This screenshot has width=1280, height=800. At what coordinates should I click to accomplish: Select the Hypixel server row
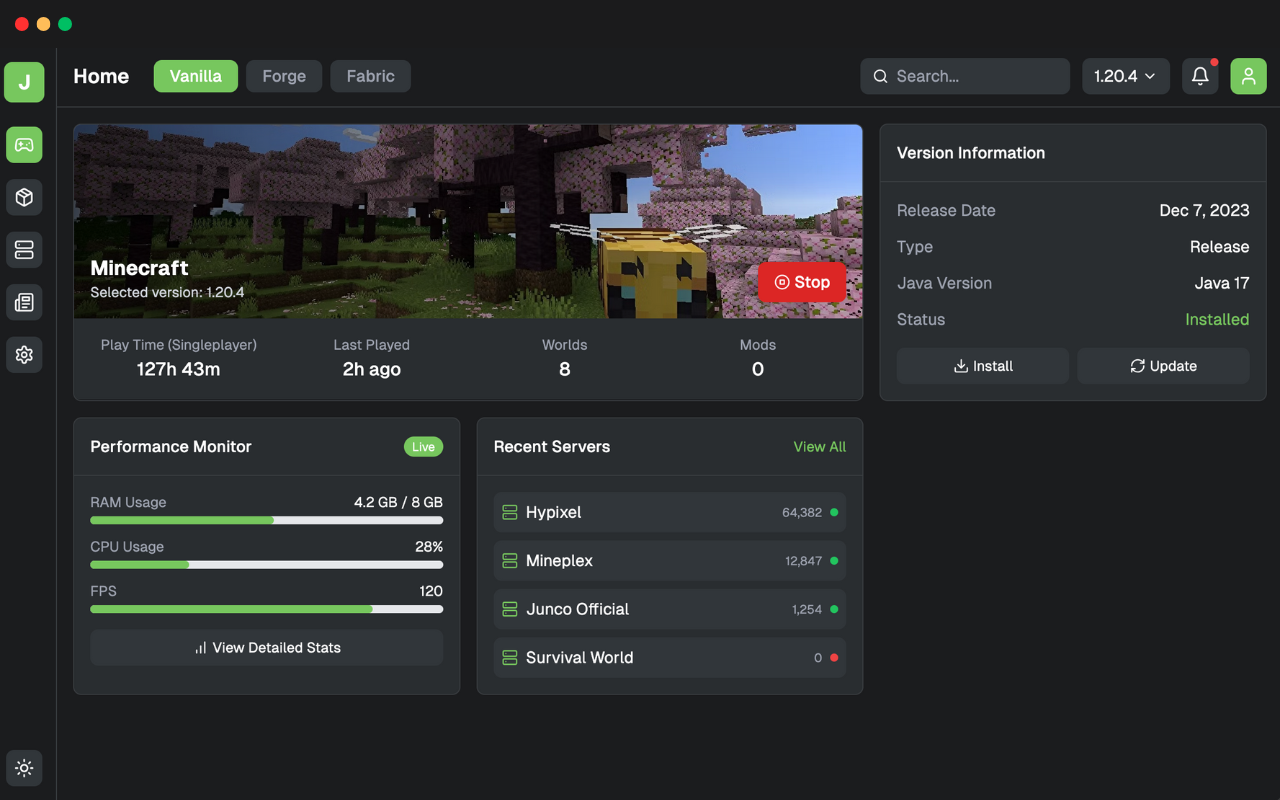point(670,512)
